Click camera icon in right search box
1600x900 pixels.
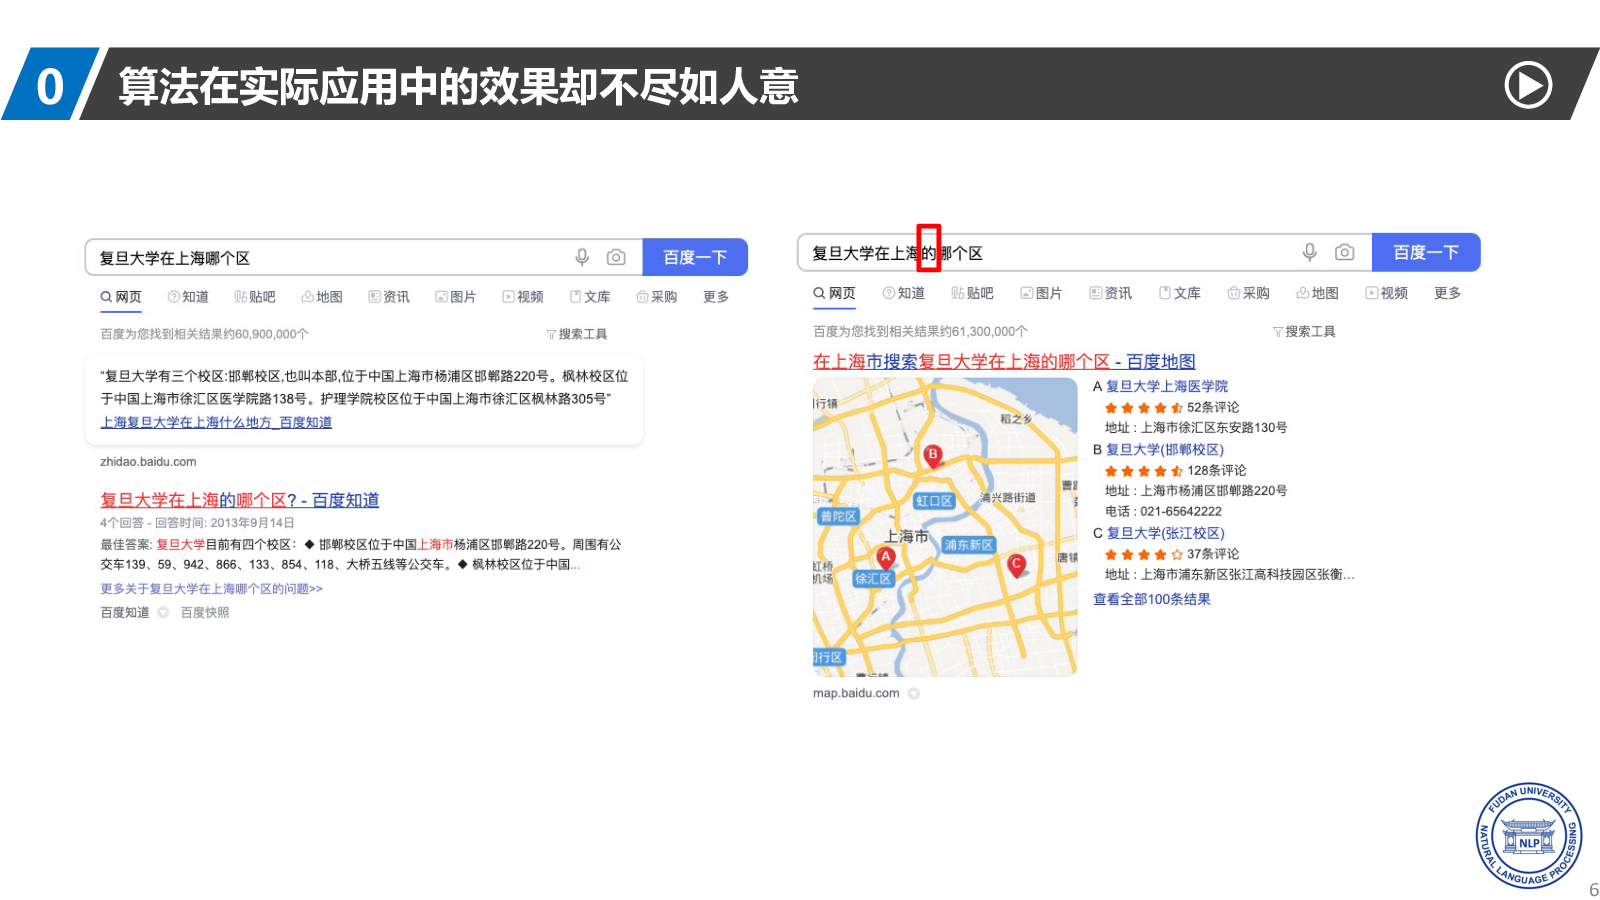coord(1345,252)
